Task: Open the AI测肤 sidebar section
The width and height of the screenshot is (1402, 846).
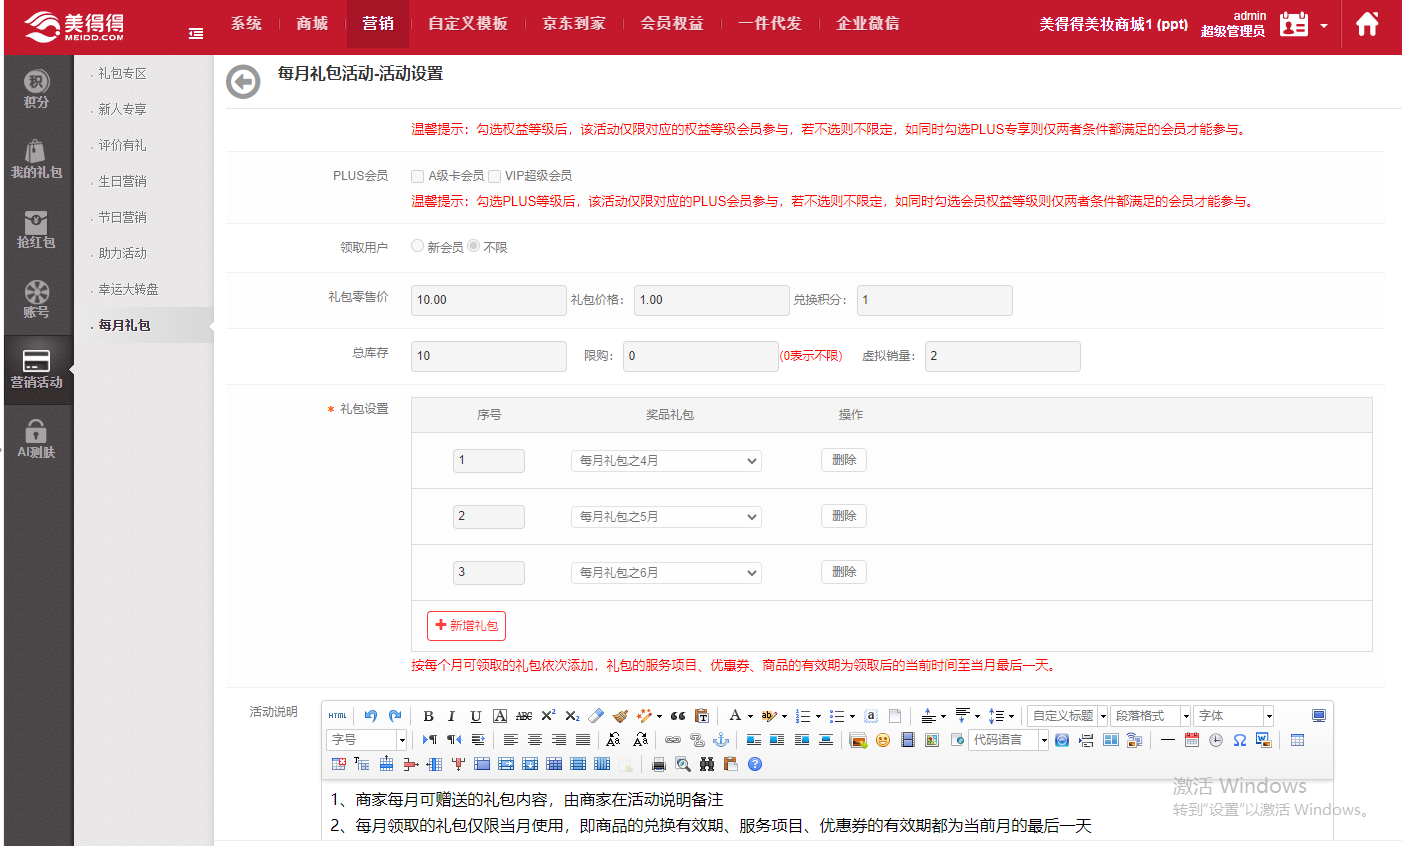Action: [x=37, y=440]
